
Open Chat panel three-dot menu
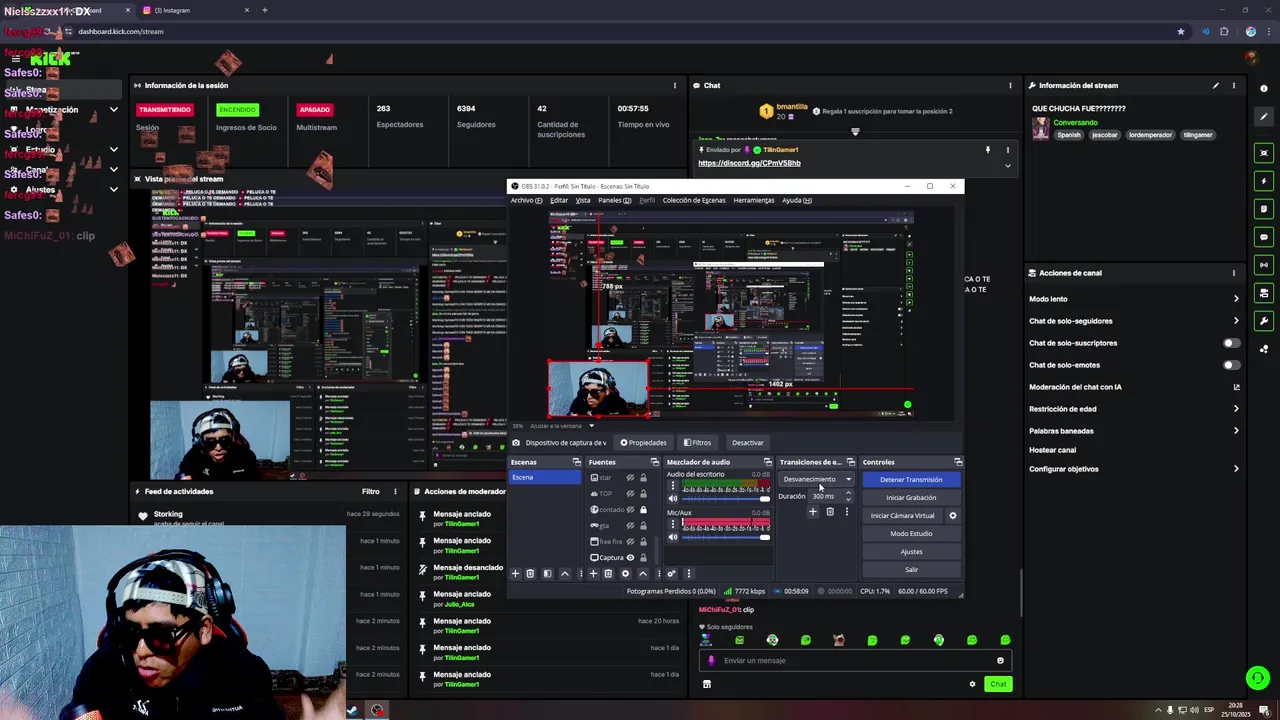[1010, 85]
